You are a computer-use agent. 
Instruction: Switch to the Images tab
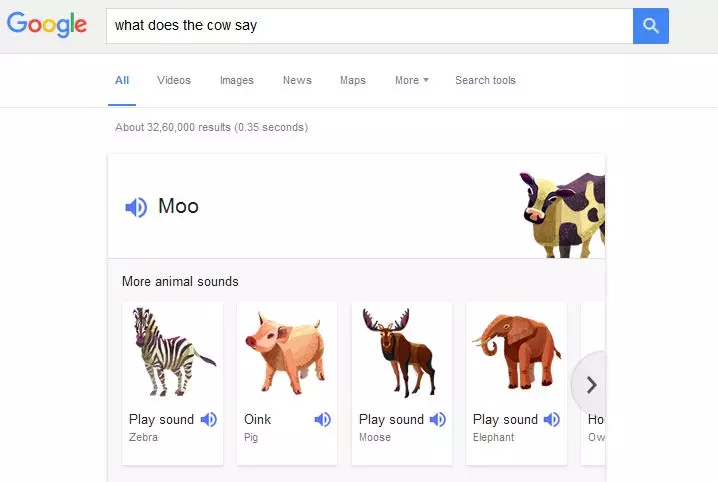[237, 80]
